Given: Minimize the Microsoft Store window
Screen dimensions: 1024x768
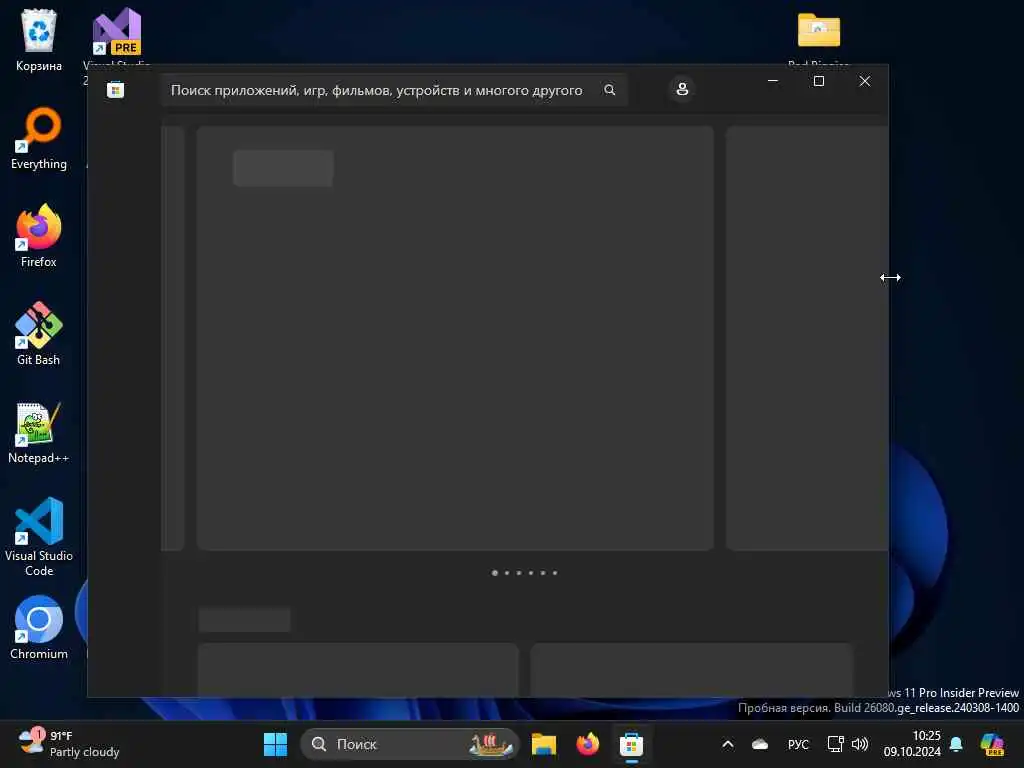Looking at the screenshot, I should pyautogui.click(x=773, y=81).
